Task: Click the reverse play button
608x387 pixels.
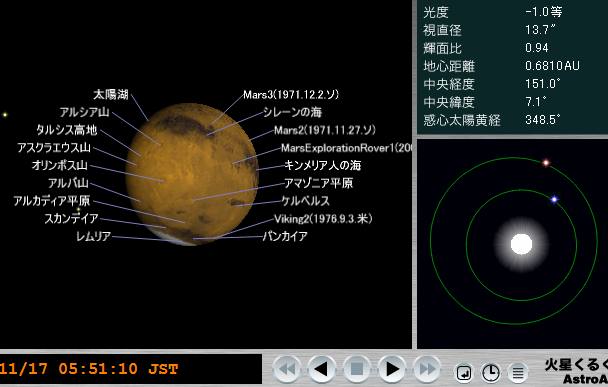Action: [x=321, y=369]
